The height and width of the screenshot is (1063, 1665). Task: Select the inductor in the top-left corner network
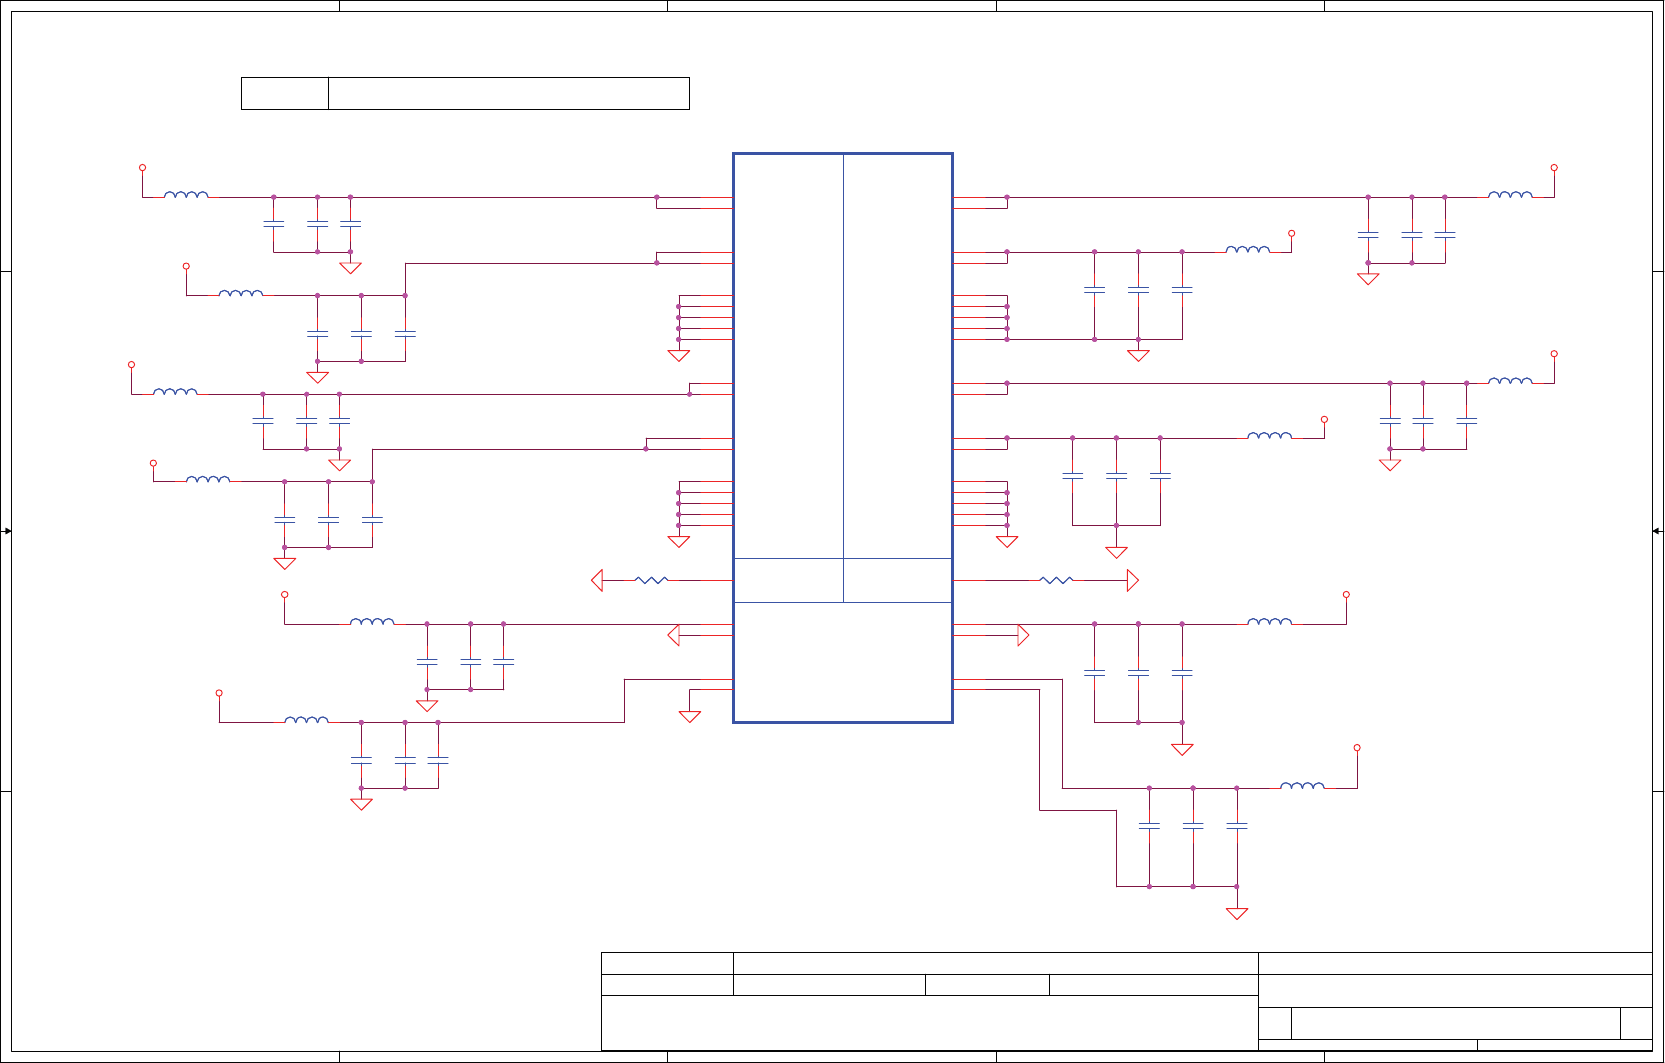pos(186,194)
